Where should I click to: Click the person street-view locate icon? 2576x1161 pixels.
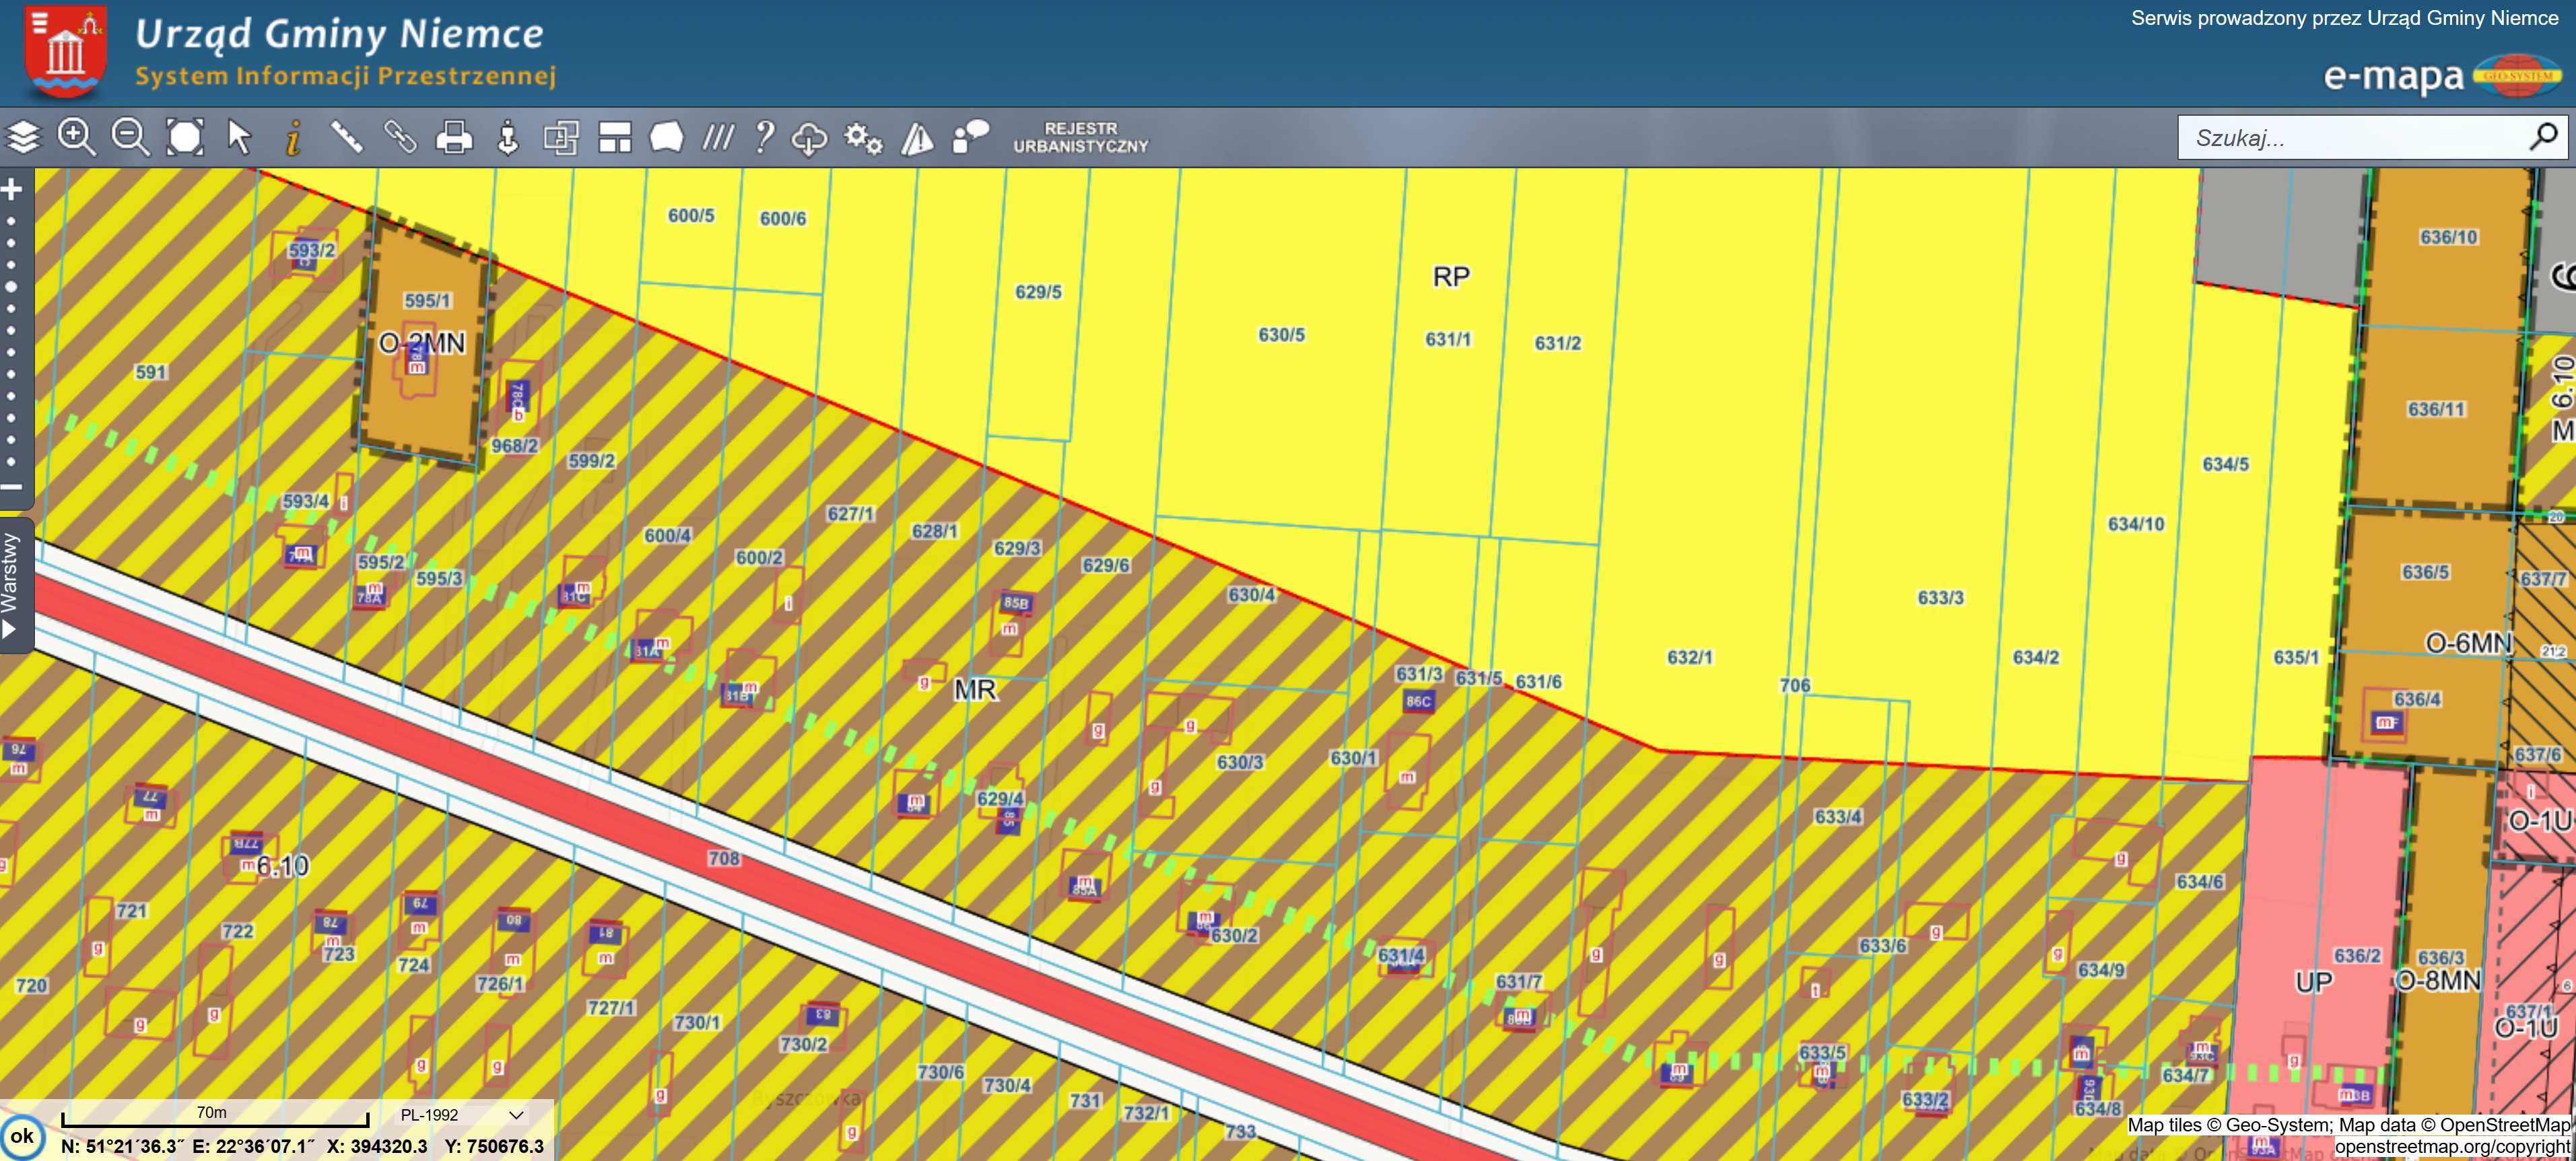pos(508,137)
